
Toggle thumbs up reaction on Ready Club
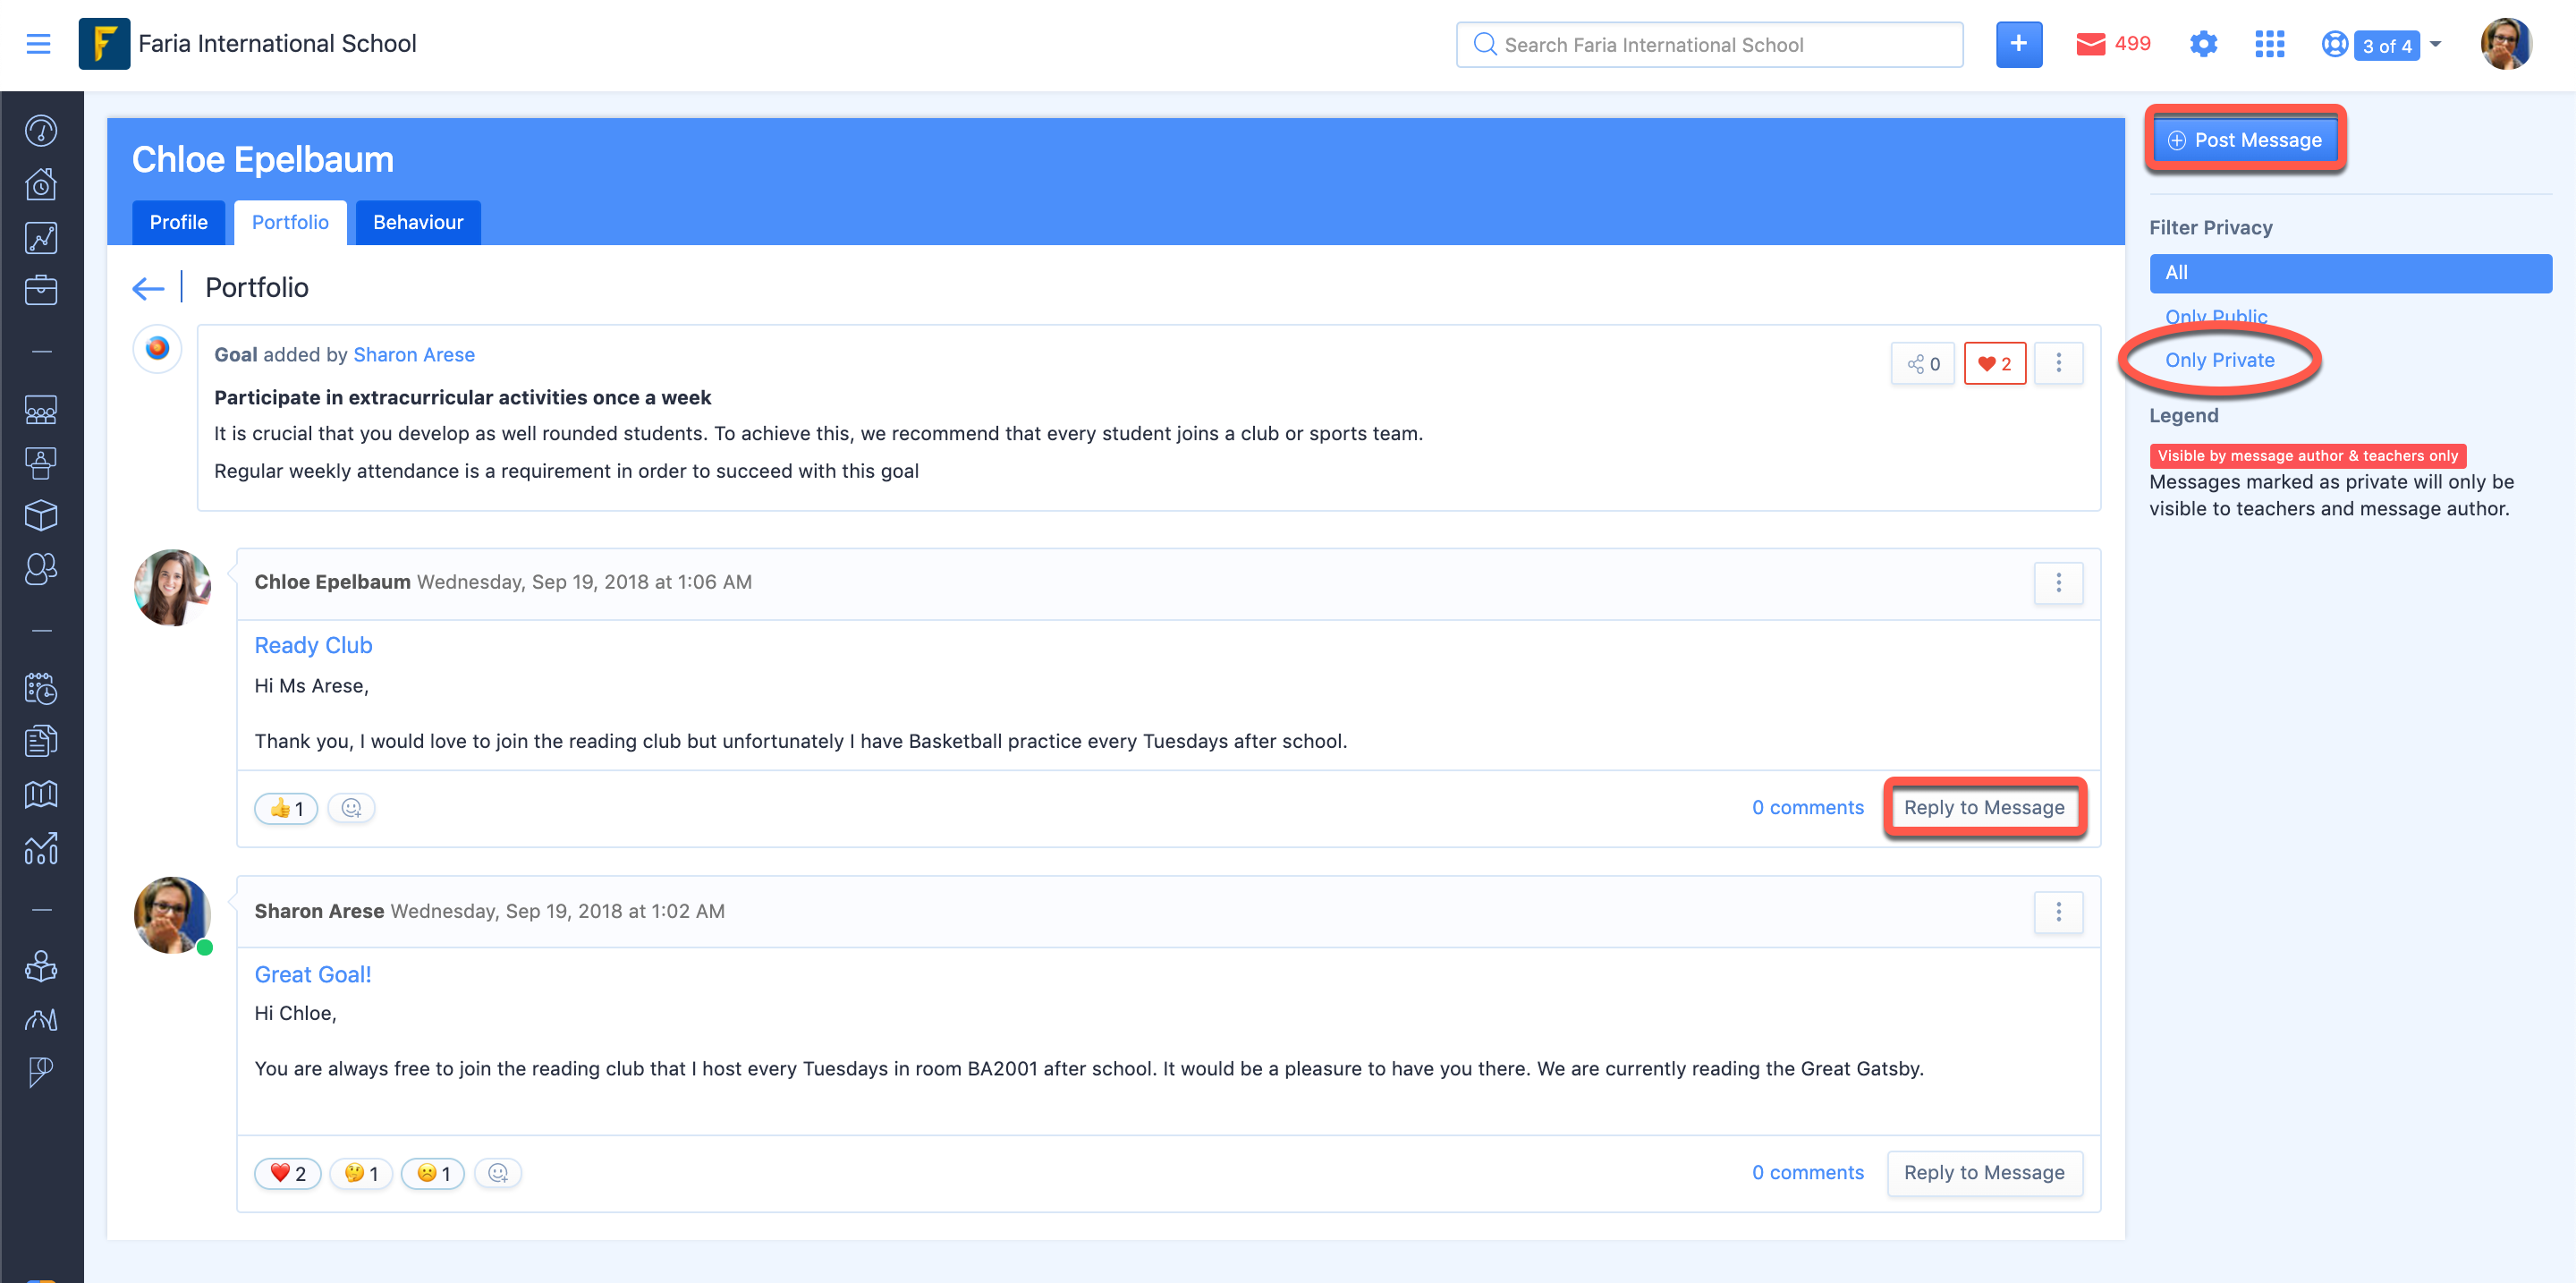(x=286, y=808)
